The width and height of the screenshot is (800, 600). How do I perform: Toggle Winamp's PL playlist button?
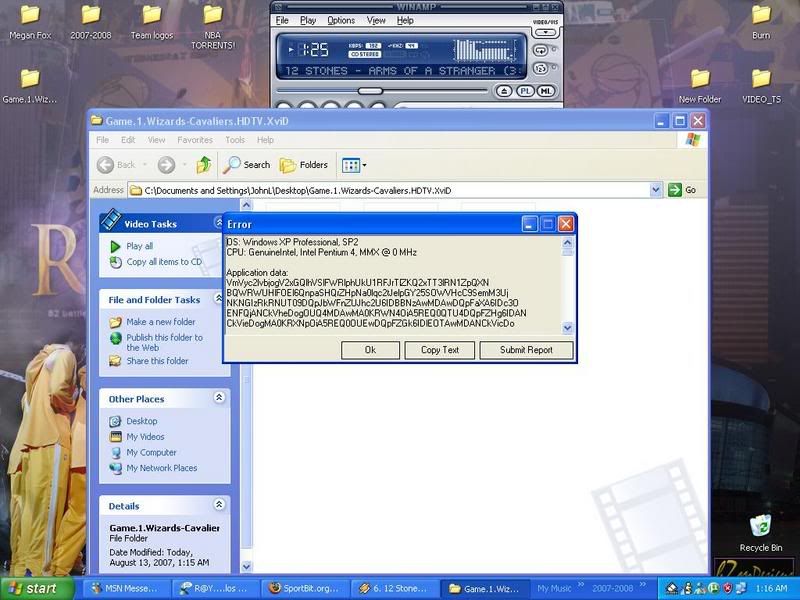pos(525,91)
